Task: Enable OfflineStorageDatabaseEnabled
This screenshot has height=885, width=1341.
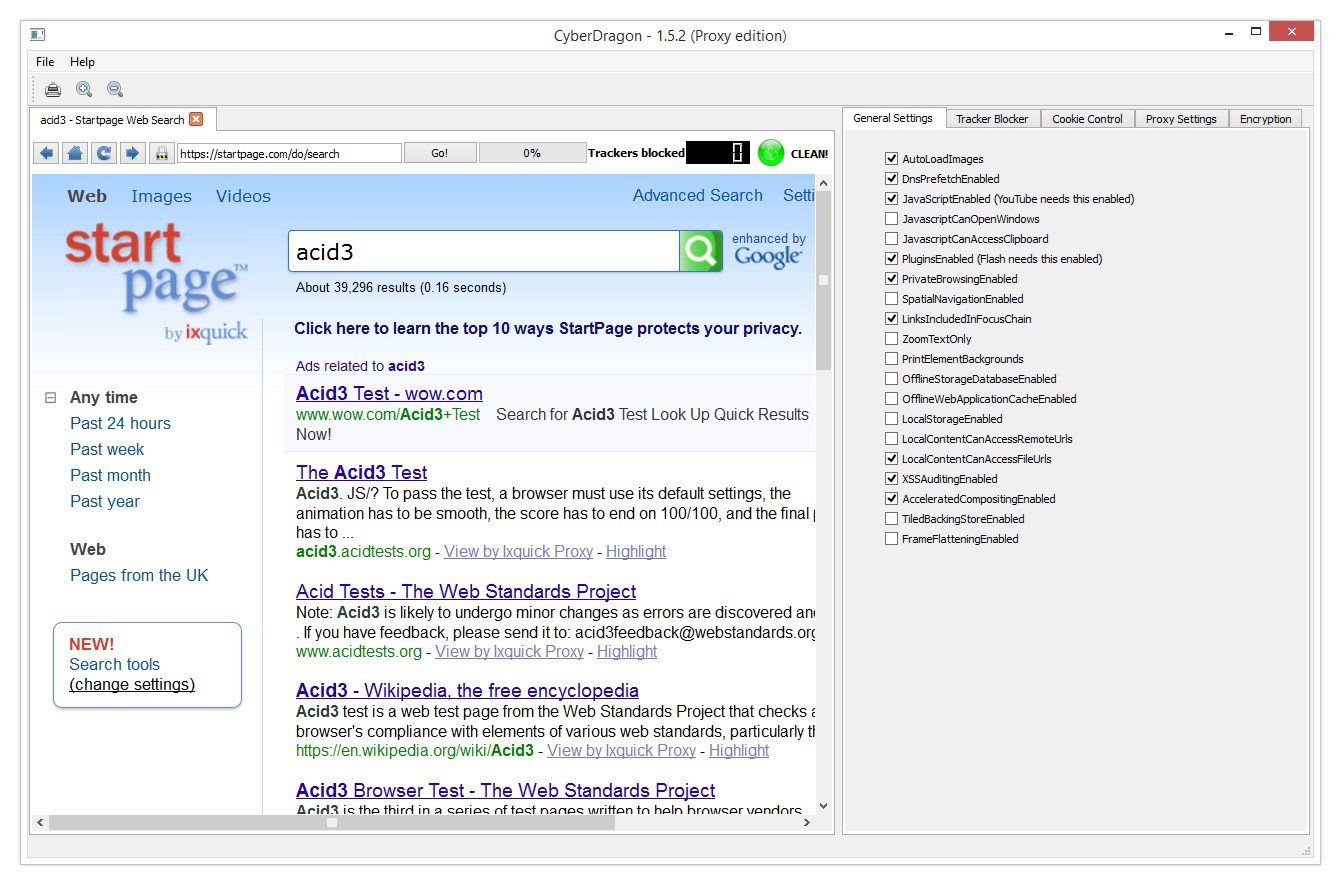Action: click(891, 379)
